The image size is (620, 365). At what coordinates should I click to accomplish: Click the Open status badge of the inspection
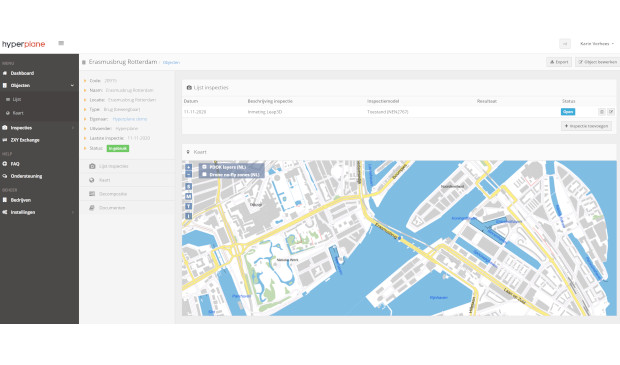(568, 112)
